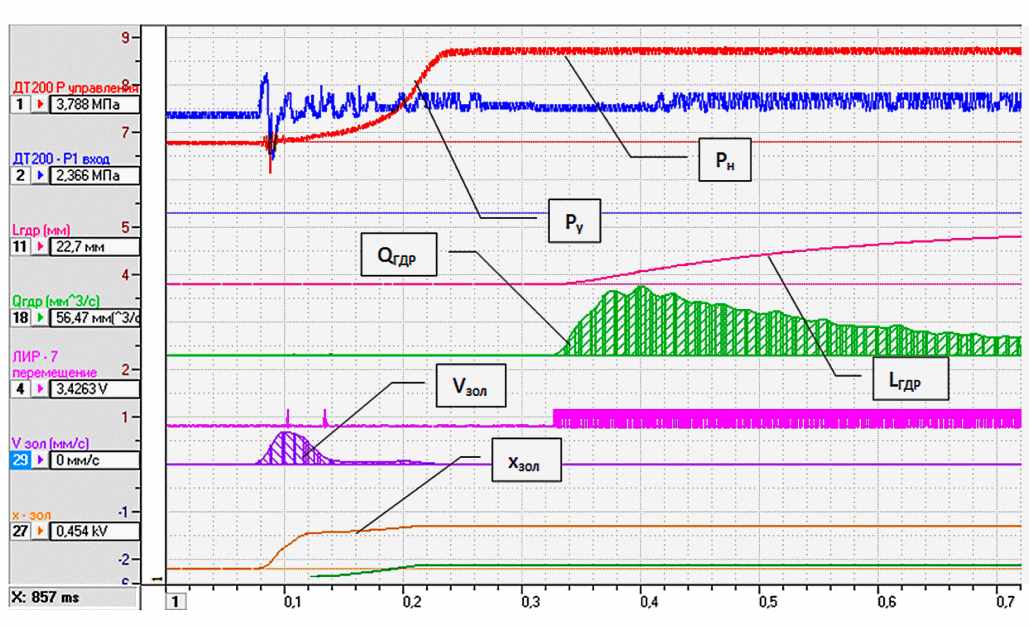Click the orange arrow beside channel 27
1029x627 pixels.
(42, 532)
